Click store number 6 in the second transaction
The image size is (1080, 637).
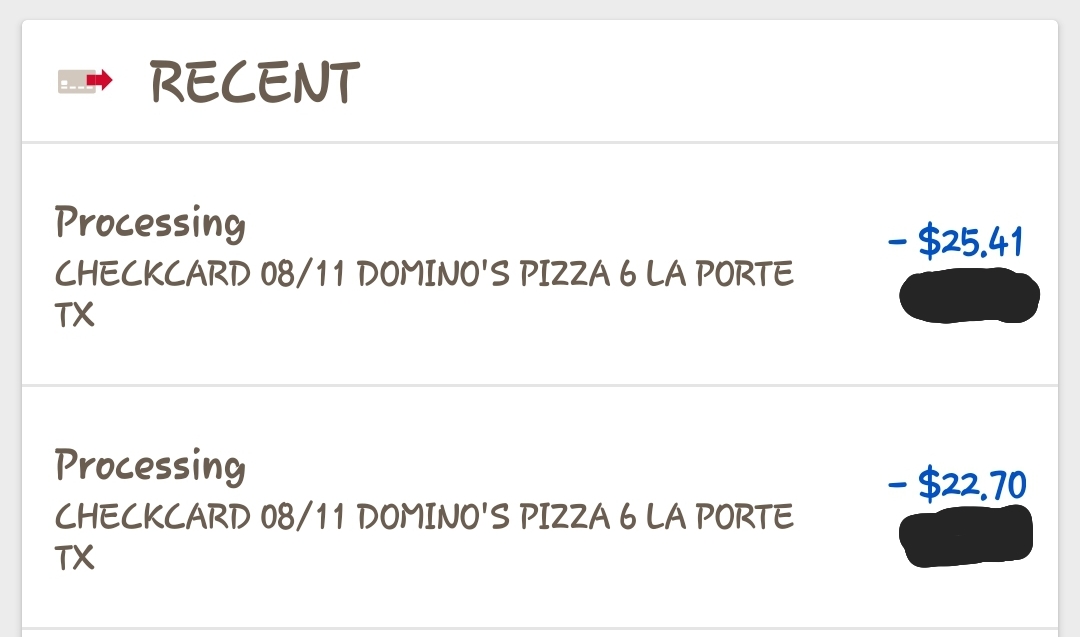627,517
